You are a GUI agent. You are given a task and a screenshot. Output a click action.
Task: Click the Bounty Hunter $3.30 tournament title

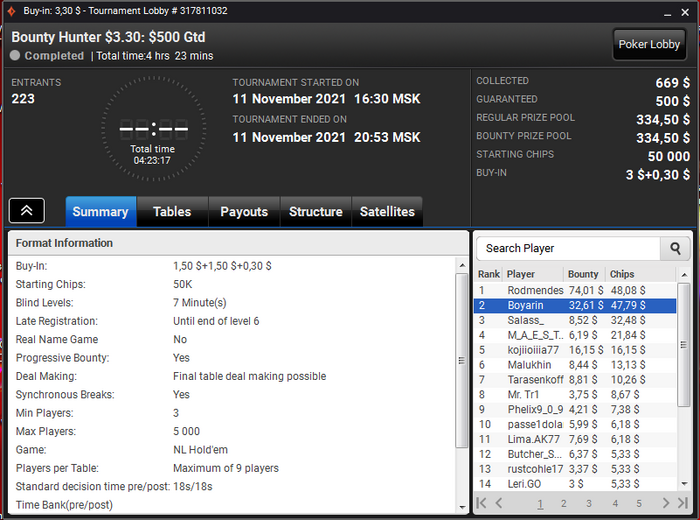pyautogui.click(x=108, y=37)
